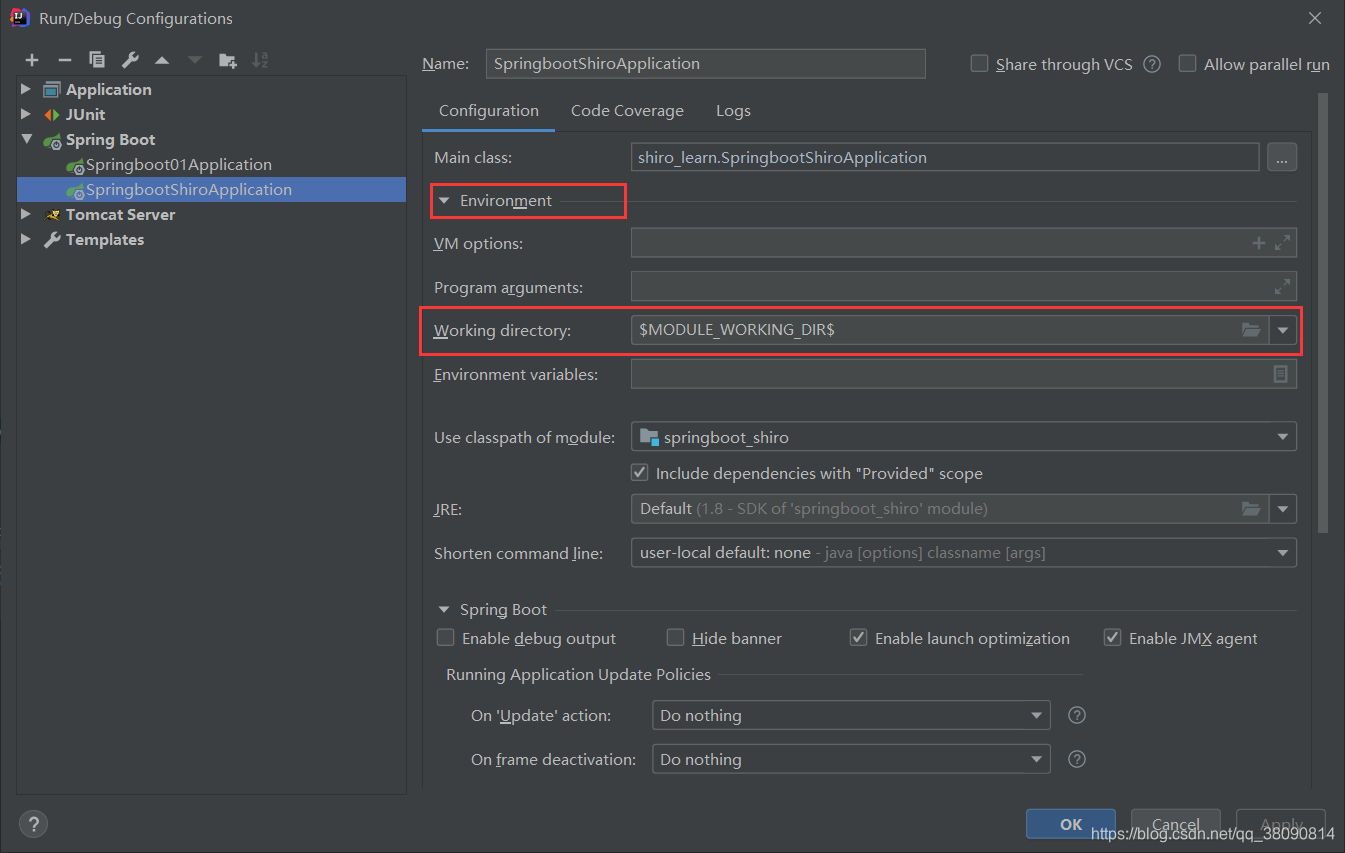Open Shorten command line dropdown
The image size is (1345, 853).
click(x=1282, y=553)
